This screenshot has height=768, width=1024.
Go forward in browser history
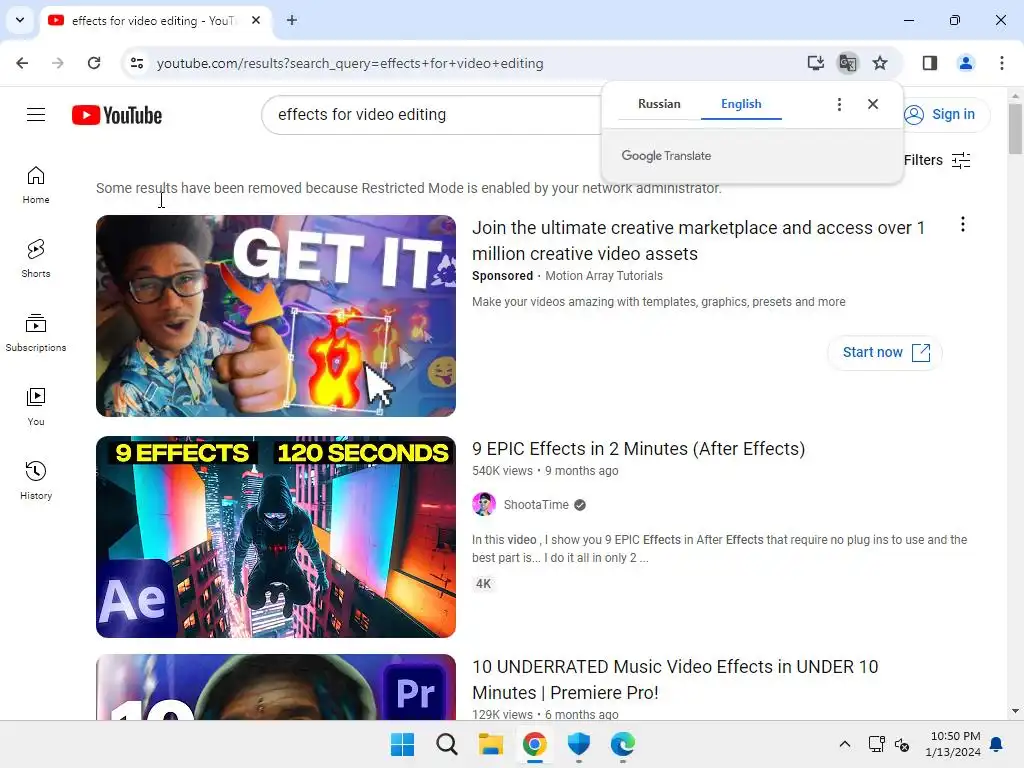point(58,63)
